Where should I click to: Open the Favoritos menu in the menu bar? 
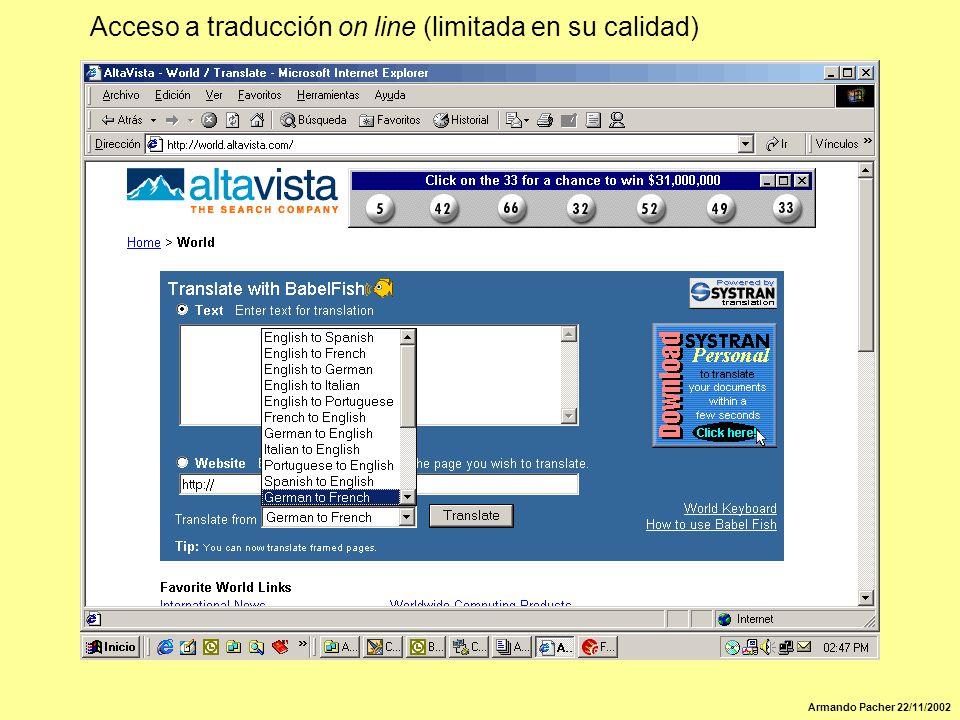pos(259,95)
